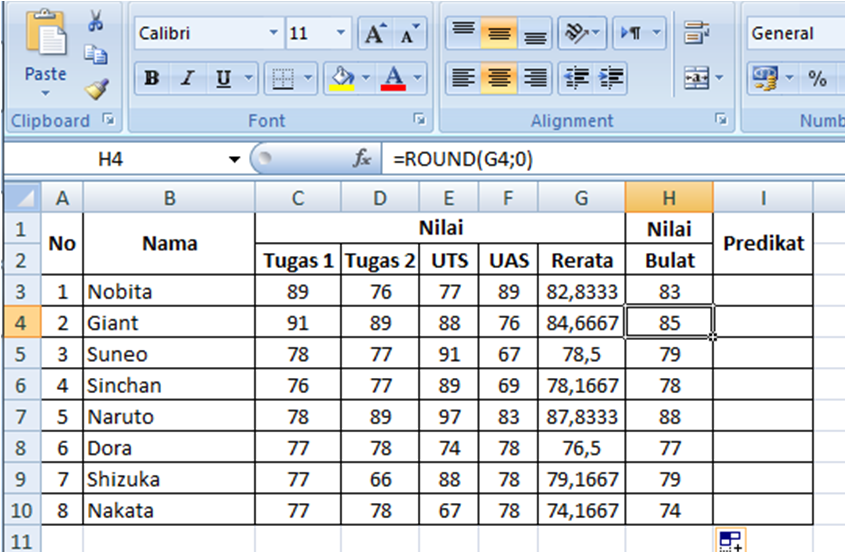Click the Paste clipboard icon
Screen dimensions: 846x553
point(46,33)
